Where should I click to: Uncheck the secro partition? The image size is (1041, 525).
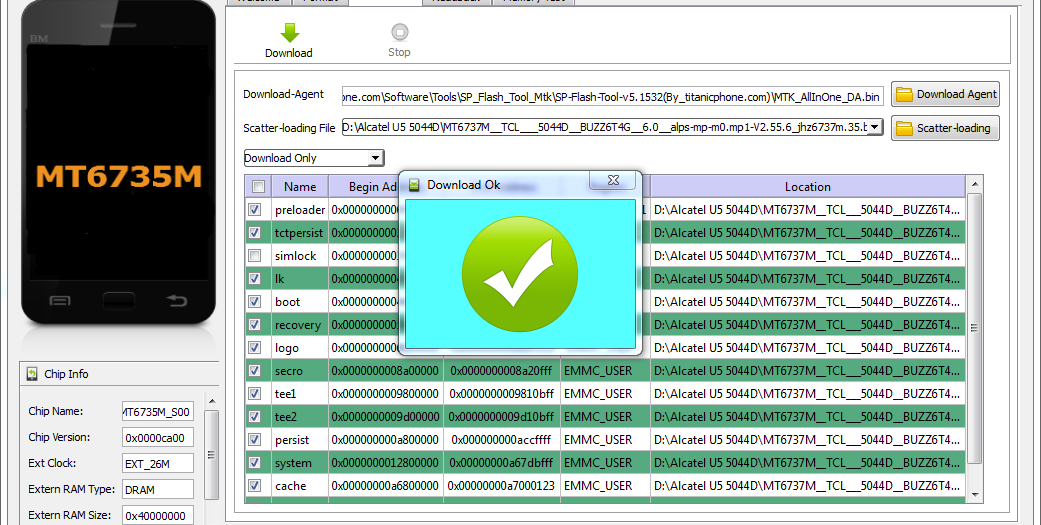coord(254,370)
